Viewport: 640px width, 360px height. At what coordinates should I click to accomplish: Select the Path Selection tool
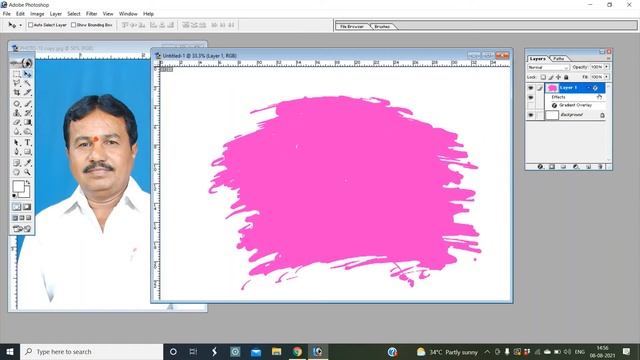(x=17, y=142)
